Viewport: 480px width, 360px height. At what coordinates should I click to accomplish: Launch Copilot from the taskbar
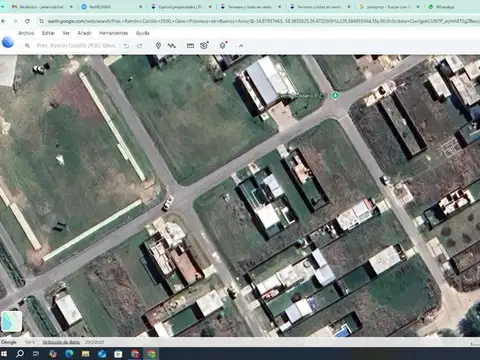click(53, 354)
